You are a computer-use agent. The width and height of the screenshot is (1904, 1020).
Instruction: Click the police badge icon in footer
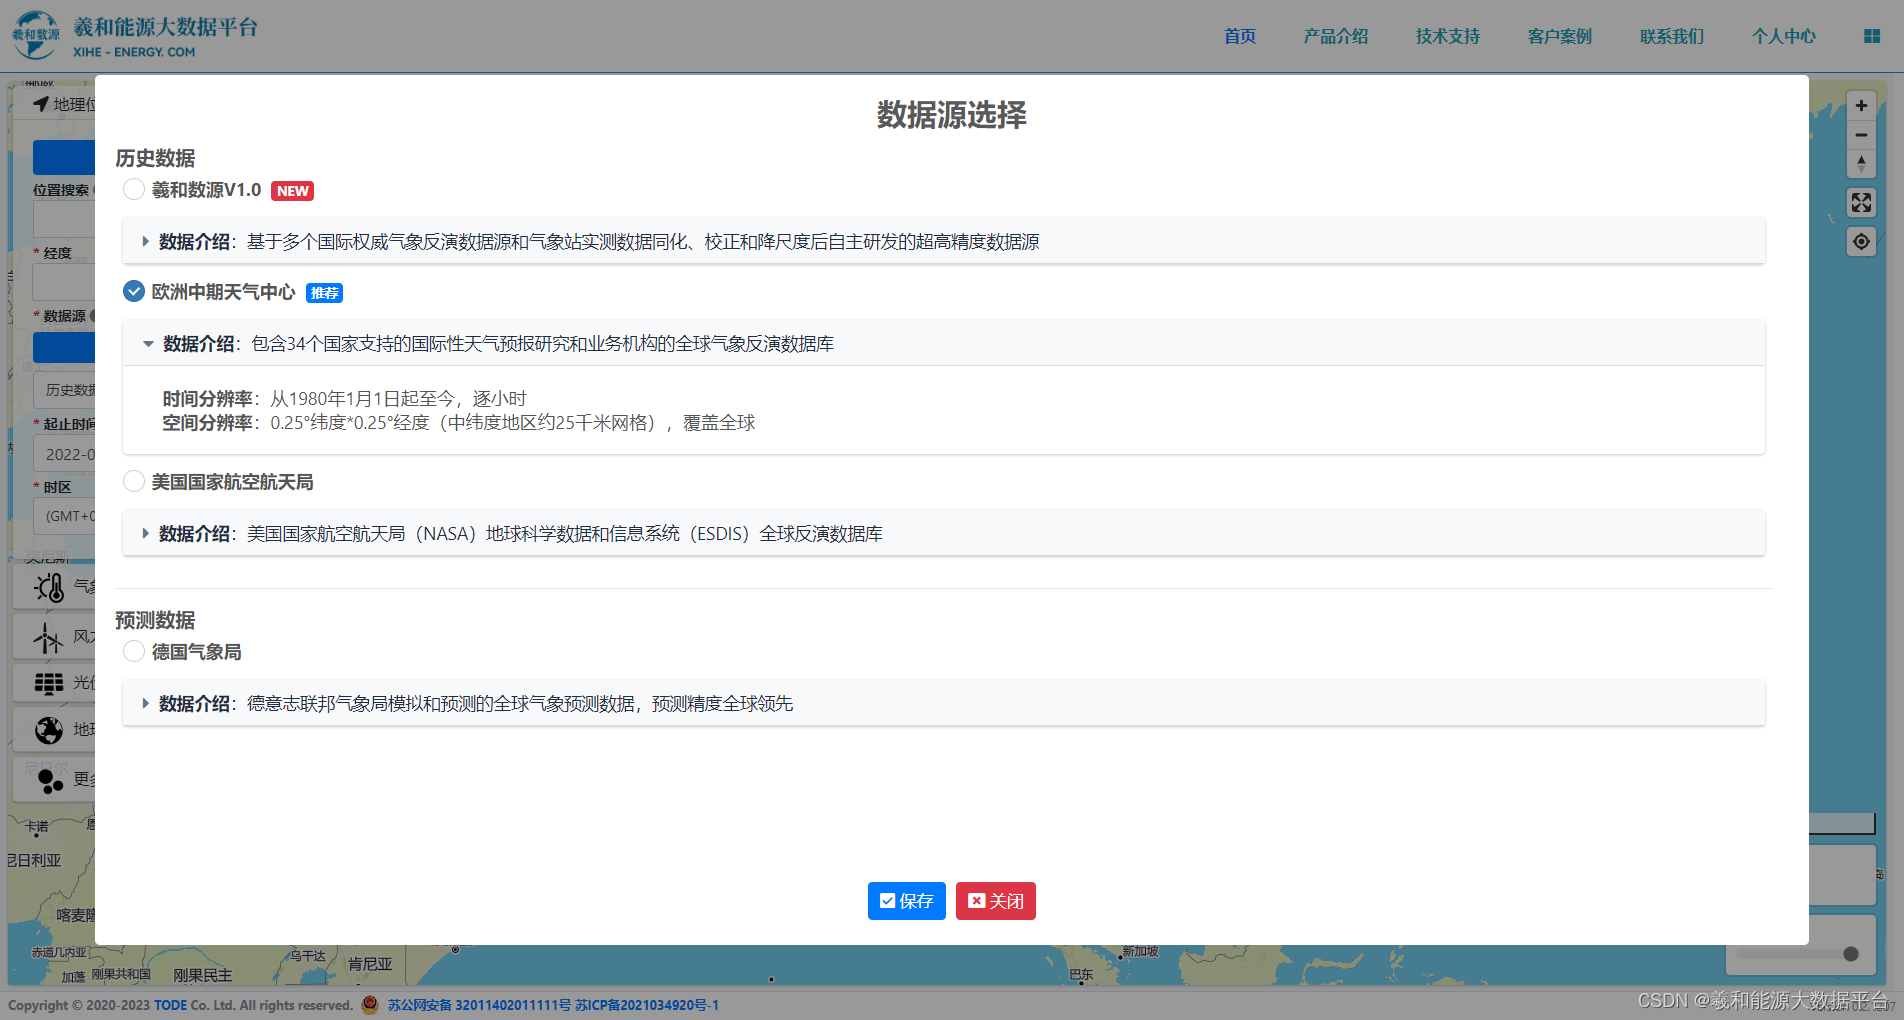coord(370,1004)
